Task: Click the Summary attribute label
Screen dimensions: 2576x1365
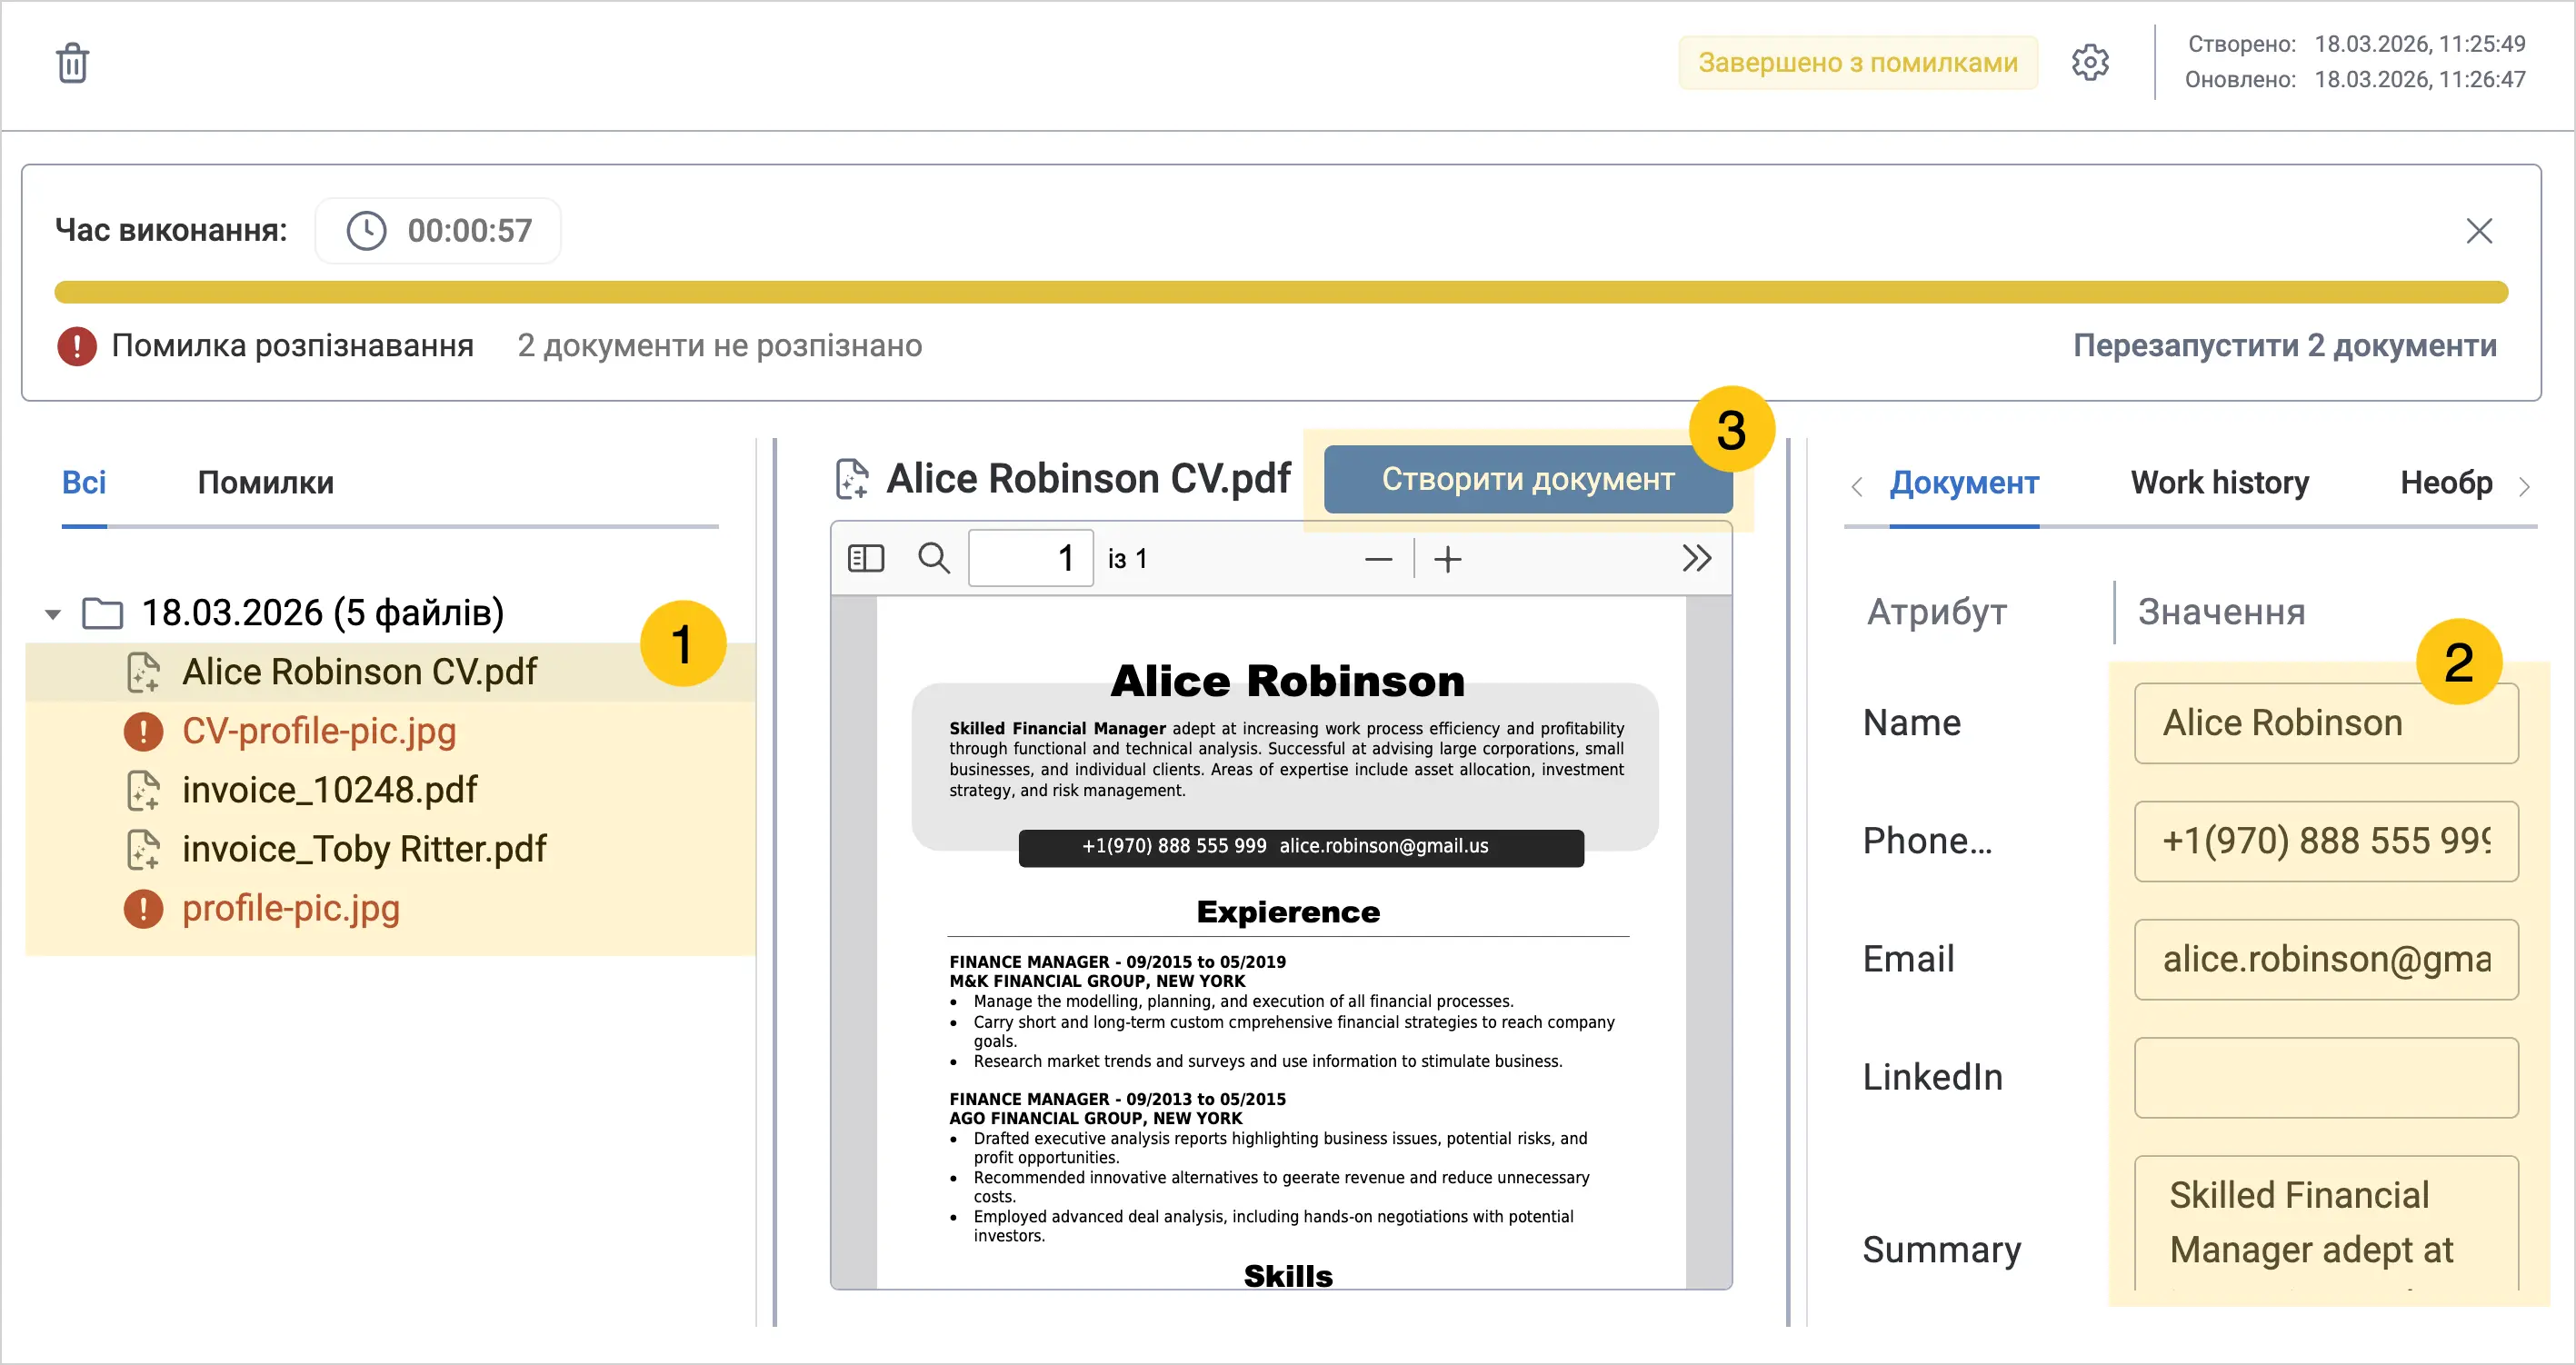Action: tap(1941, 1250)
